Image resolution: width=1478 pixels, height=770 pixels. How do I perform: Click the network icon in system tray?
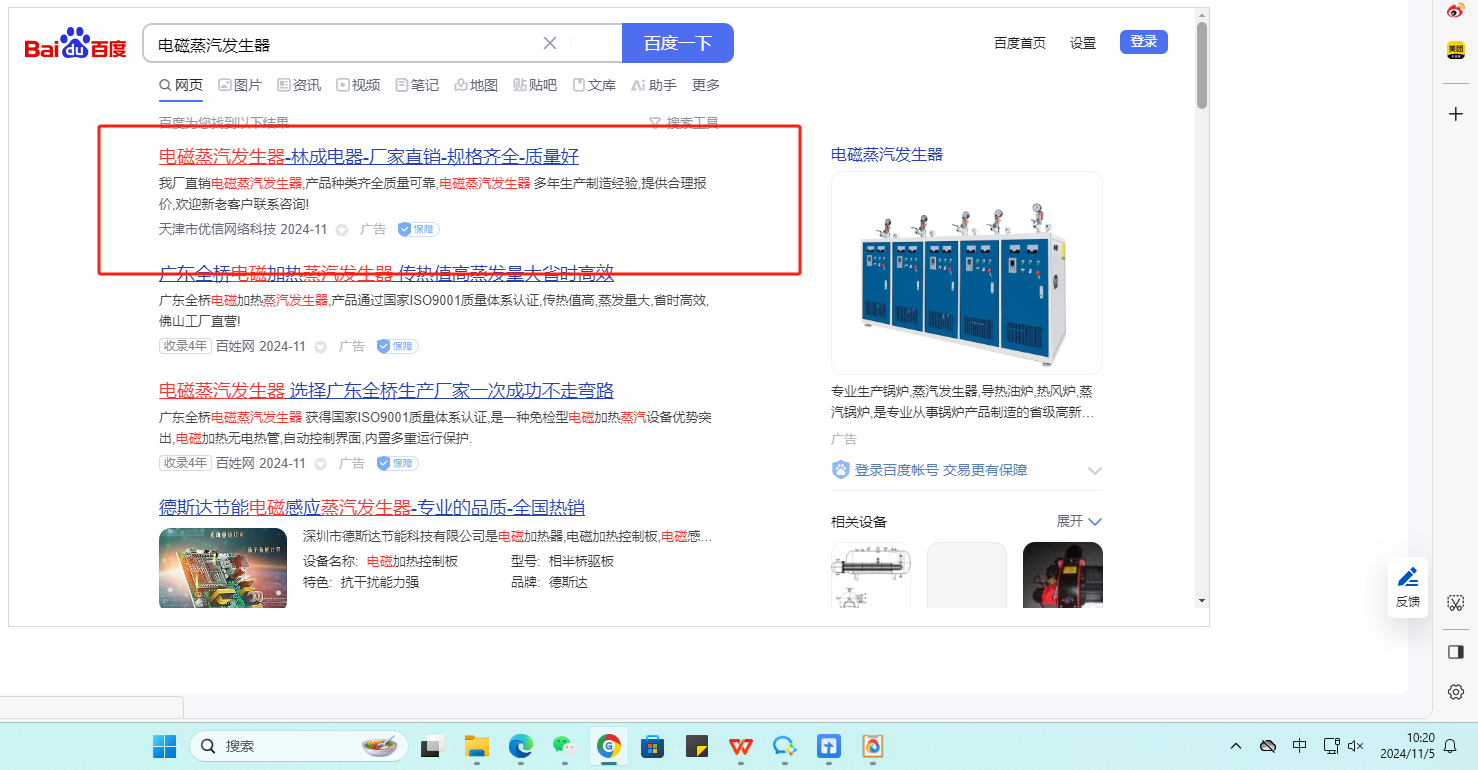[x=1331, y=746]
